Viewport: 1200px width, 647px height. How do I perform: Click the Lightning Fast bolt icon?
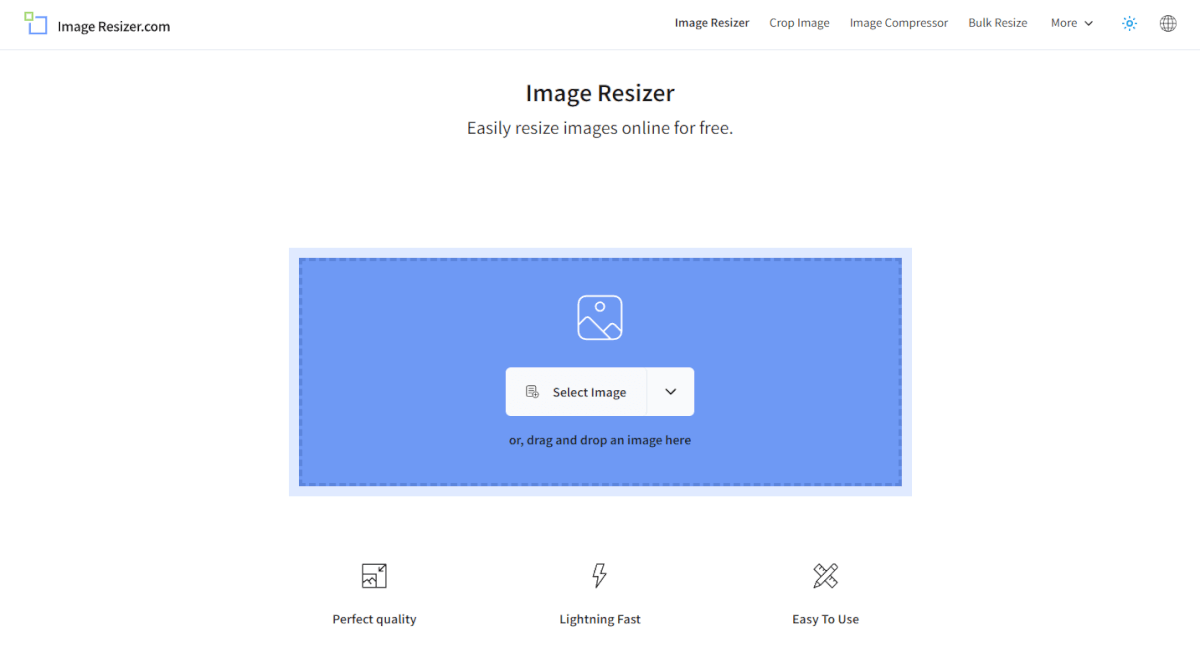click(x=599, y=575)
